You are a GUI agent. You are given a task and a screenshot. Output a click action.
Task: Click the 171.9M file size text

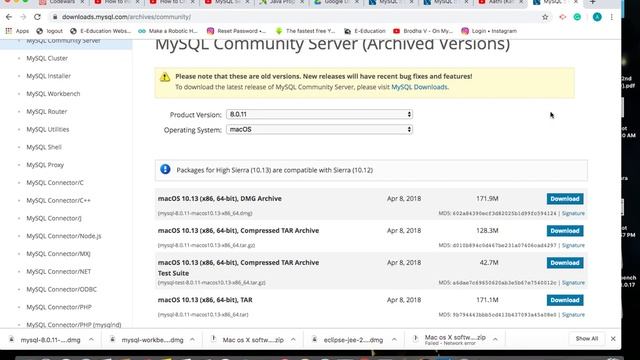487,199
